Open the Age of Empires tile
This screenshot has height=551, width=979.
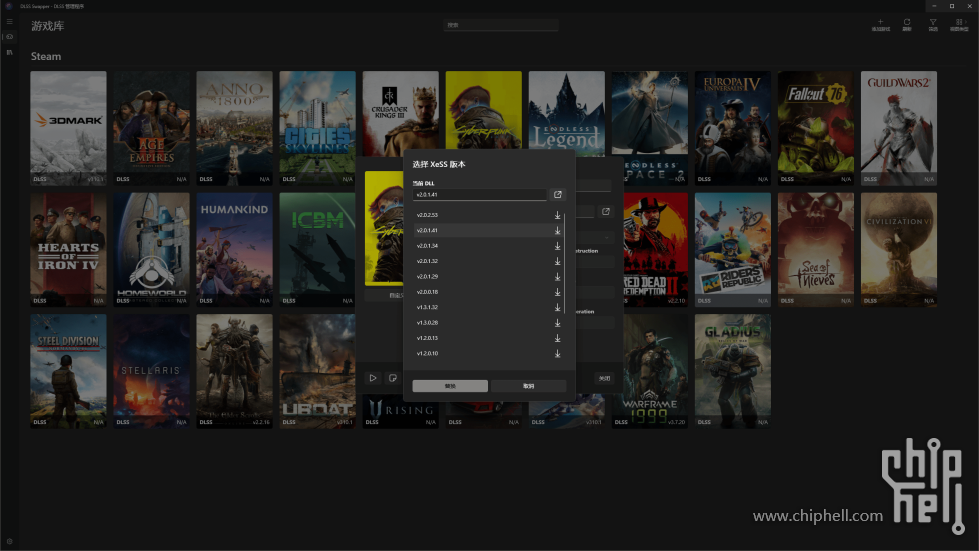pyautogui.click(x=152, y=128)
